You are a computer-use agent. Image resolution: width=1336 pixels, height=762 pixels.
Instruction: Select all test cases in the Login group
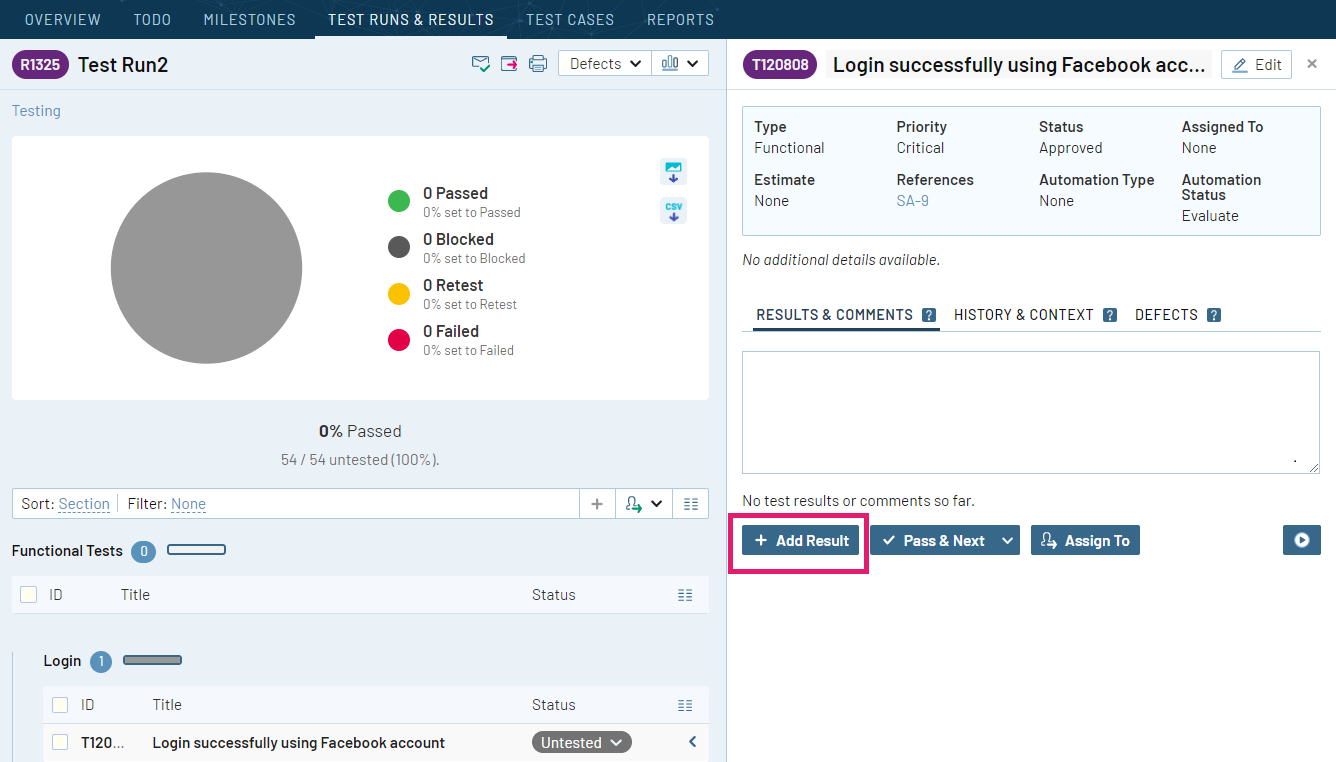(60, 704)
